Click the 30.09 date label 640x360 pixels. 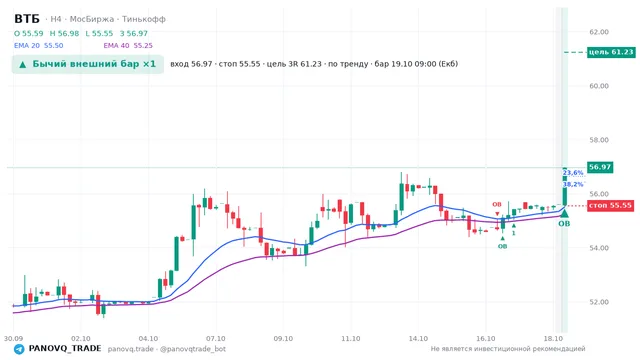[x=13, y=339]
